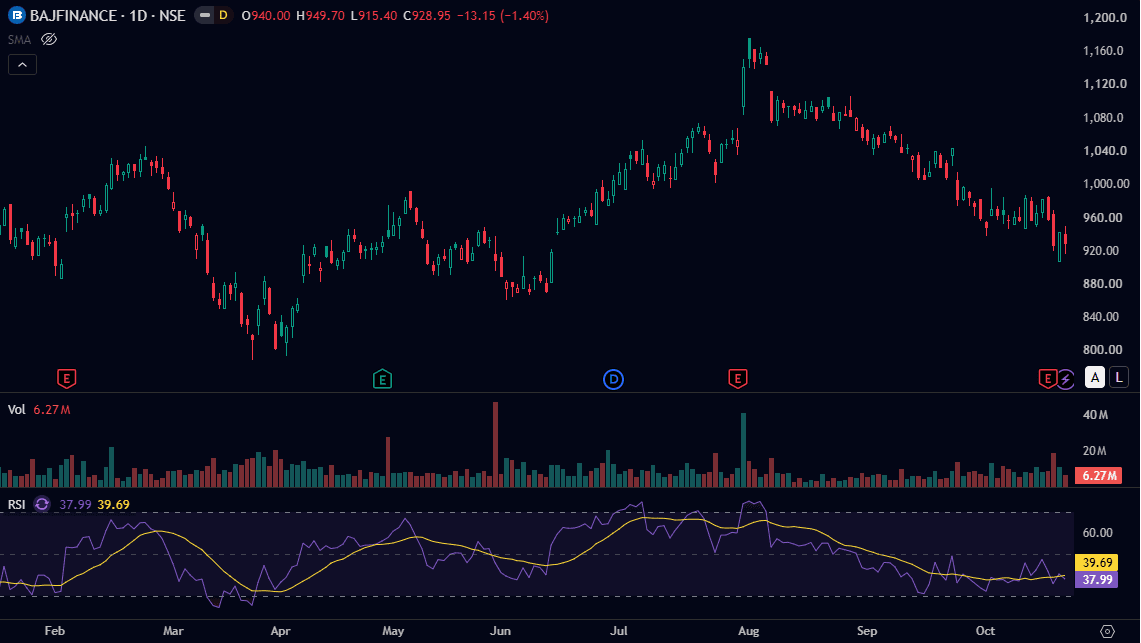The height and width of the screenshot is (643, 1141).
Task: Click the 40 M volume axis label
Action: [1095, 415]
